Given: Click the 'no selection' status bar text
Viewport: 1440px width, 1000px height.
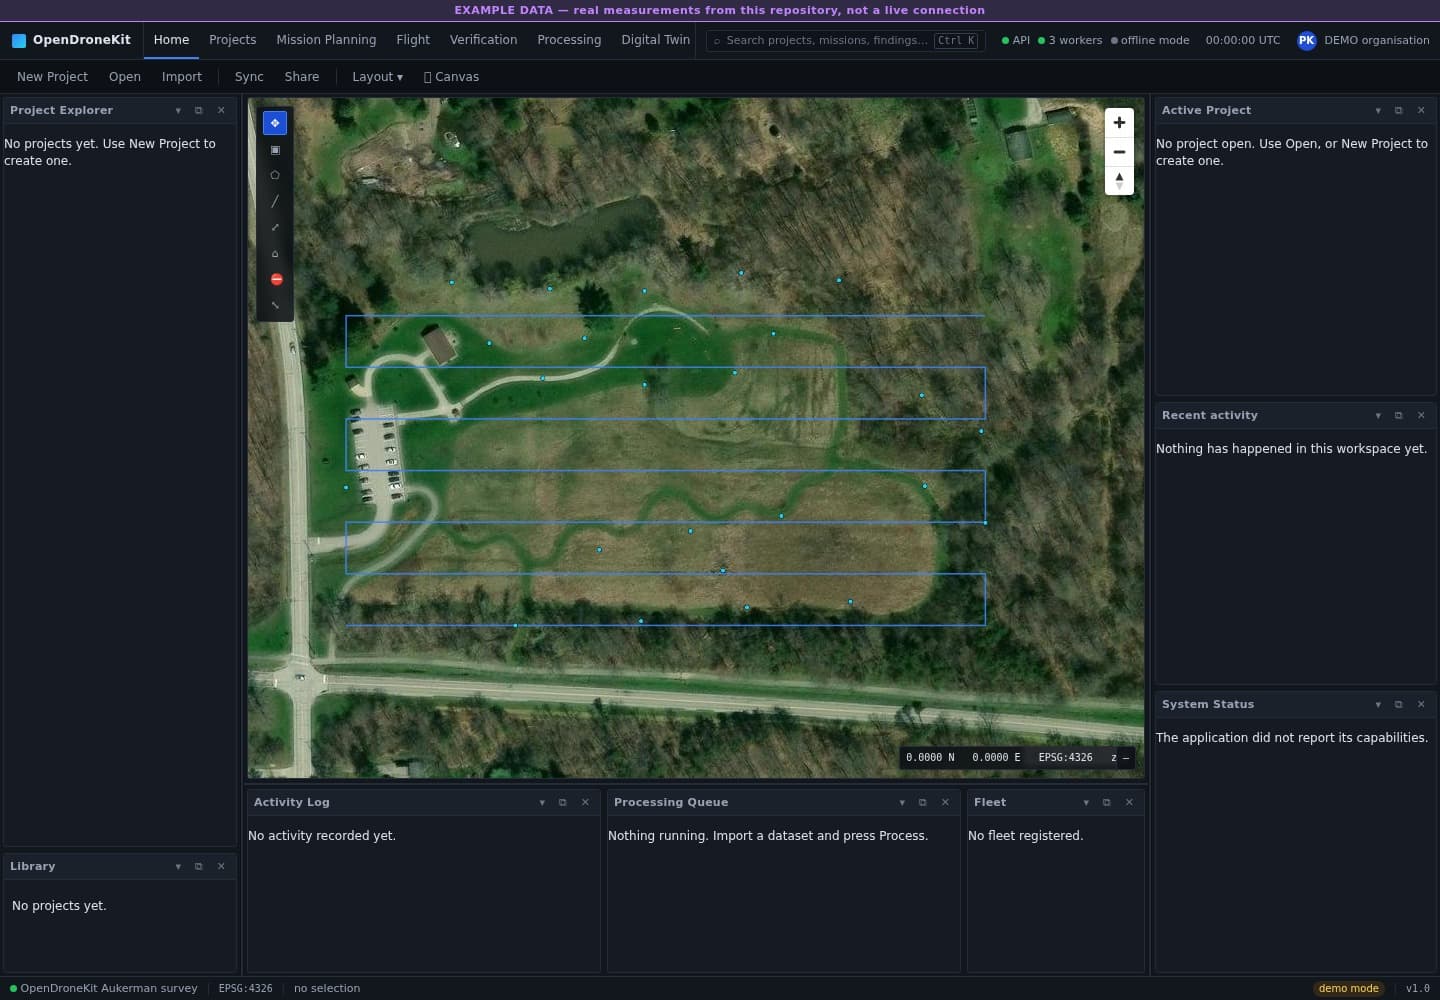Looking at the screenshot, I should (327, 988).
